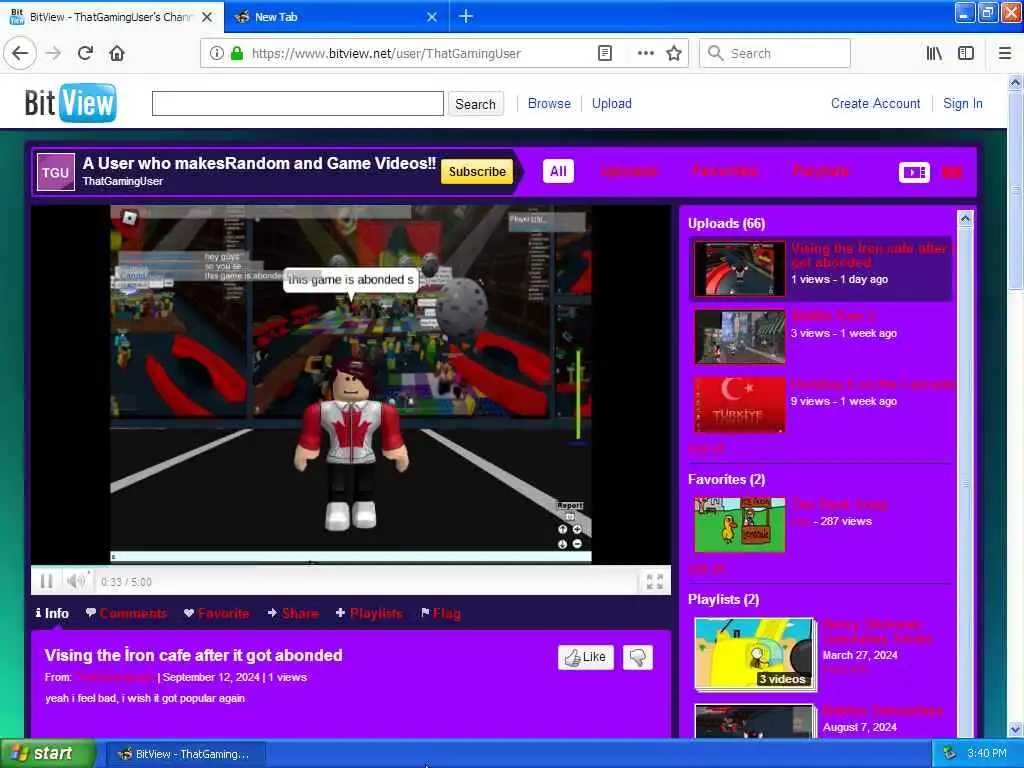Show site information icon in address bar

pyautogui.click(x=216, y=53)
